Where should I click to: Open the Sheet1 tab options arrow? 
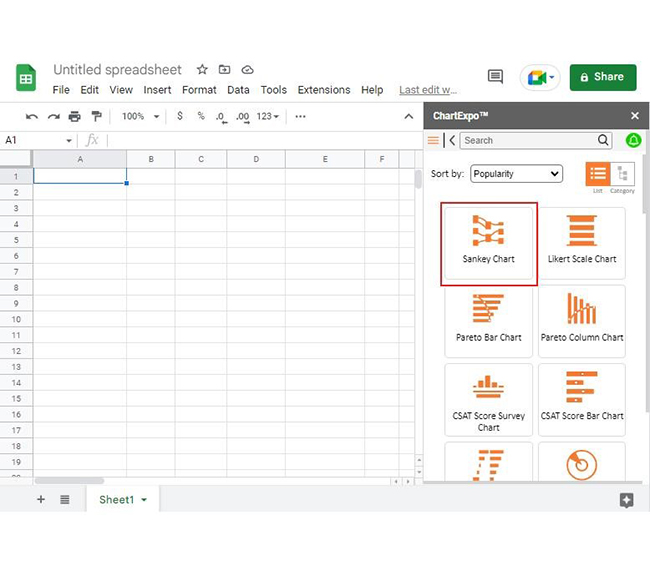pos(144,500)
